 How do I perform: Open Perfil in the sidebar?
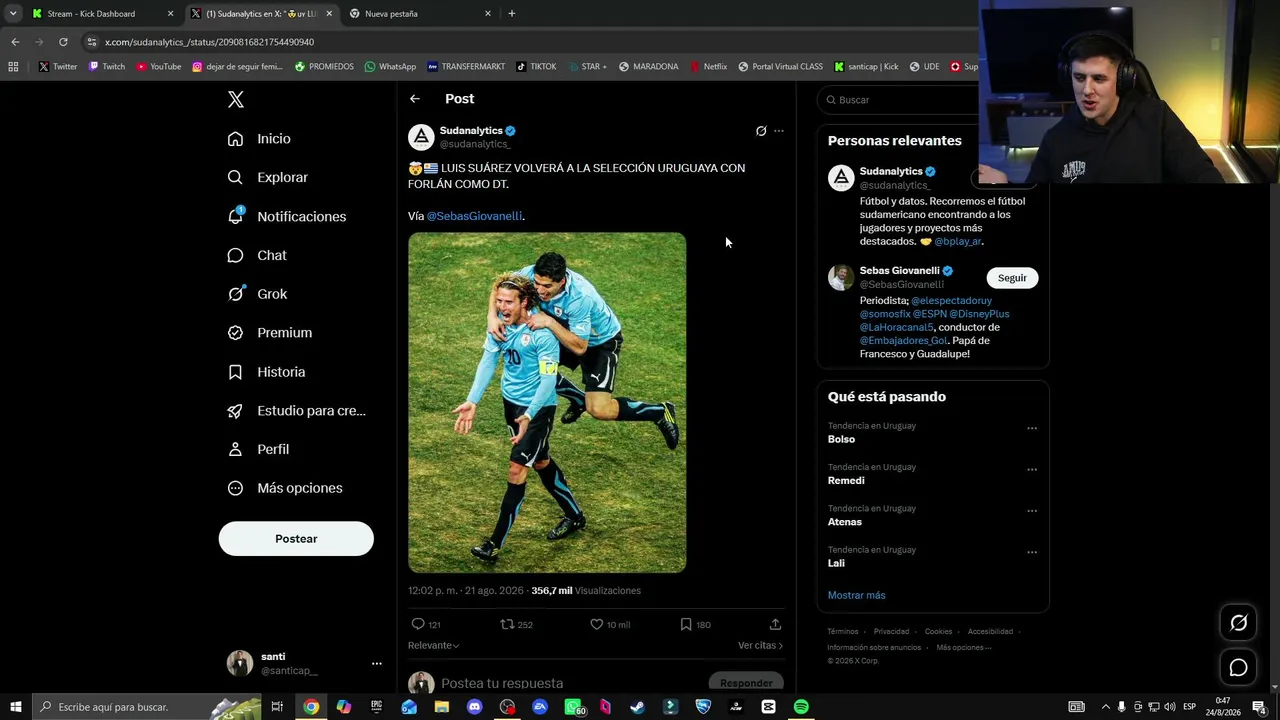point(258,450)
